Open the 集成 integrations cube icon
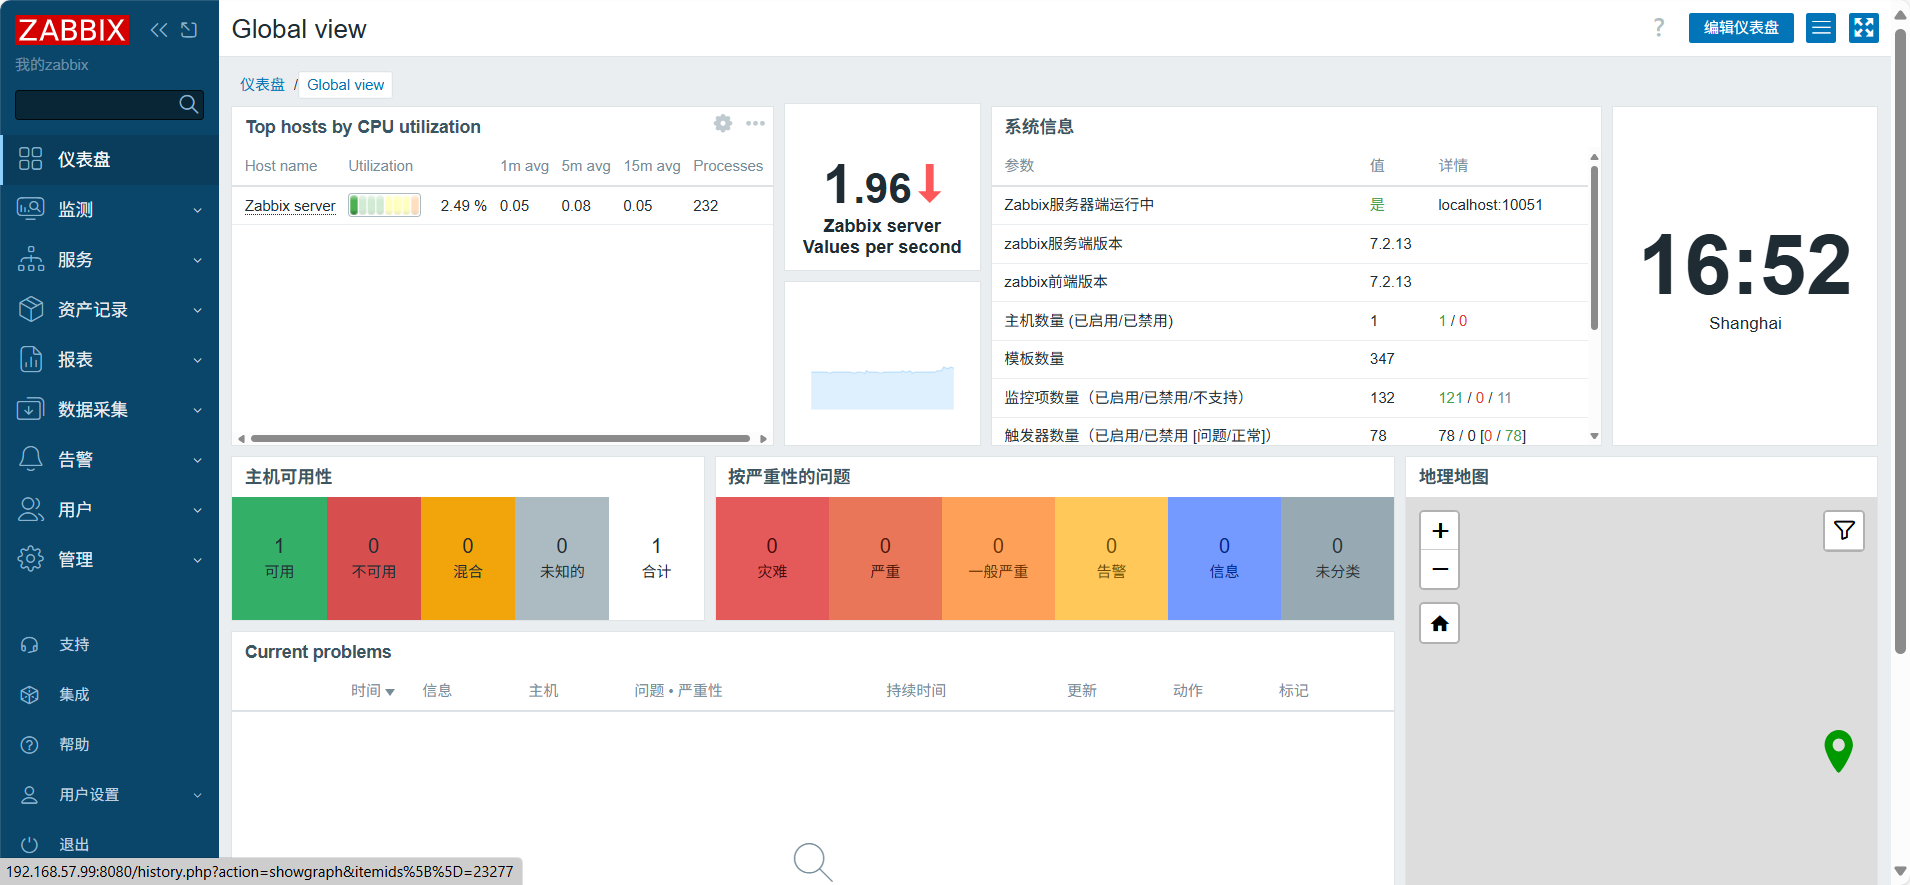Screen dimensions: 1910x885 (x=30, y=695)
